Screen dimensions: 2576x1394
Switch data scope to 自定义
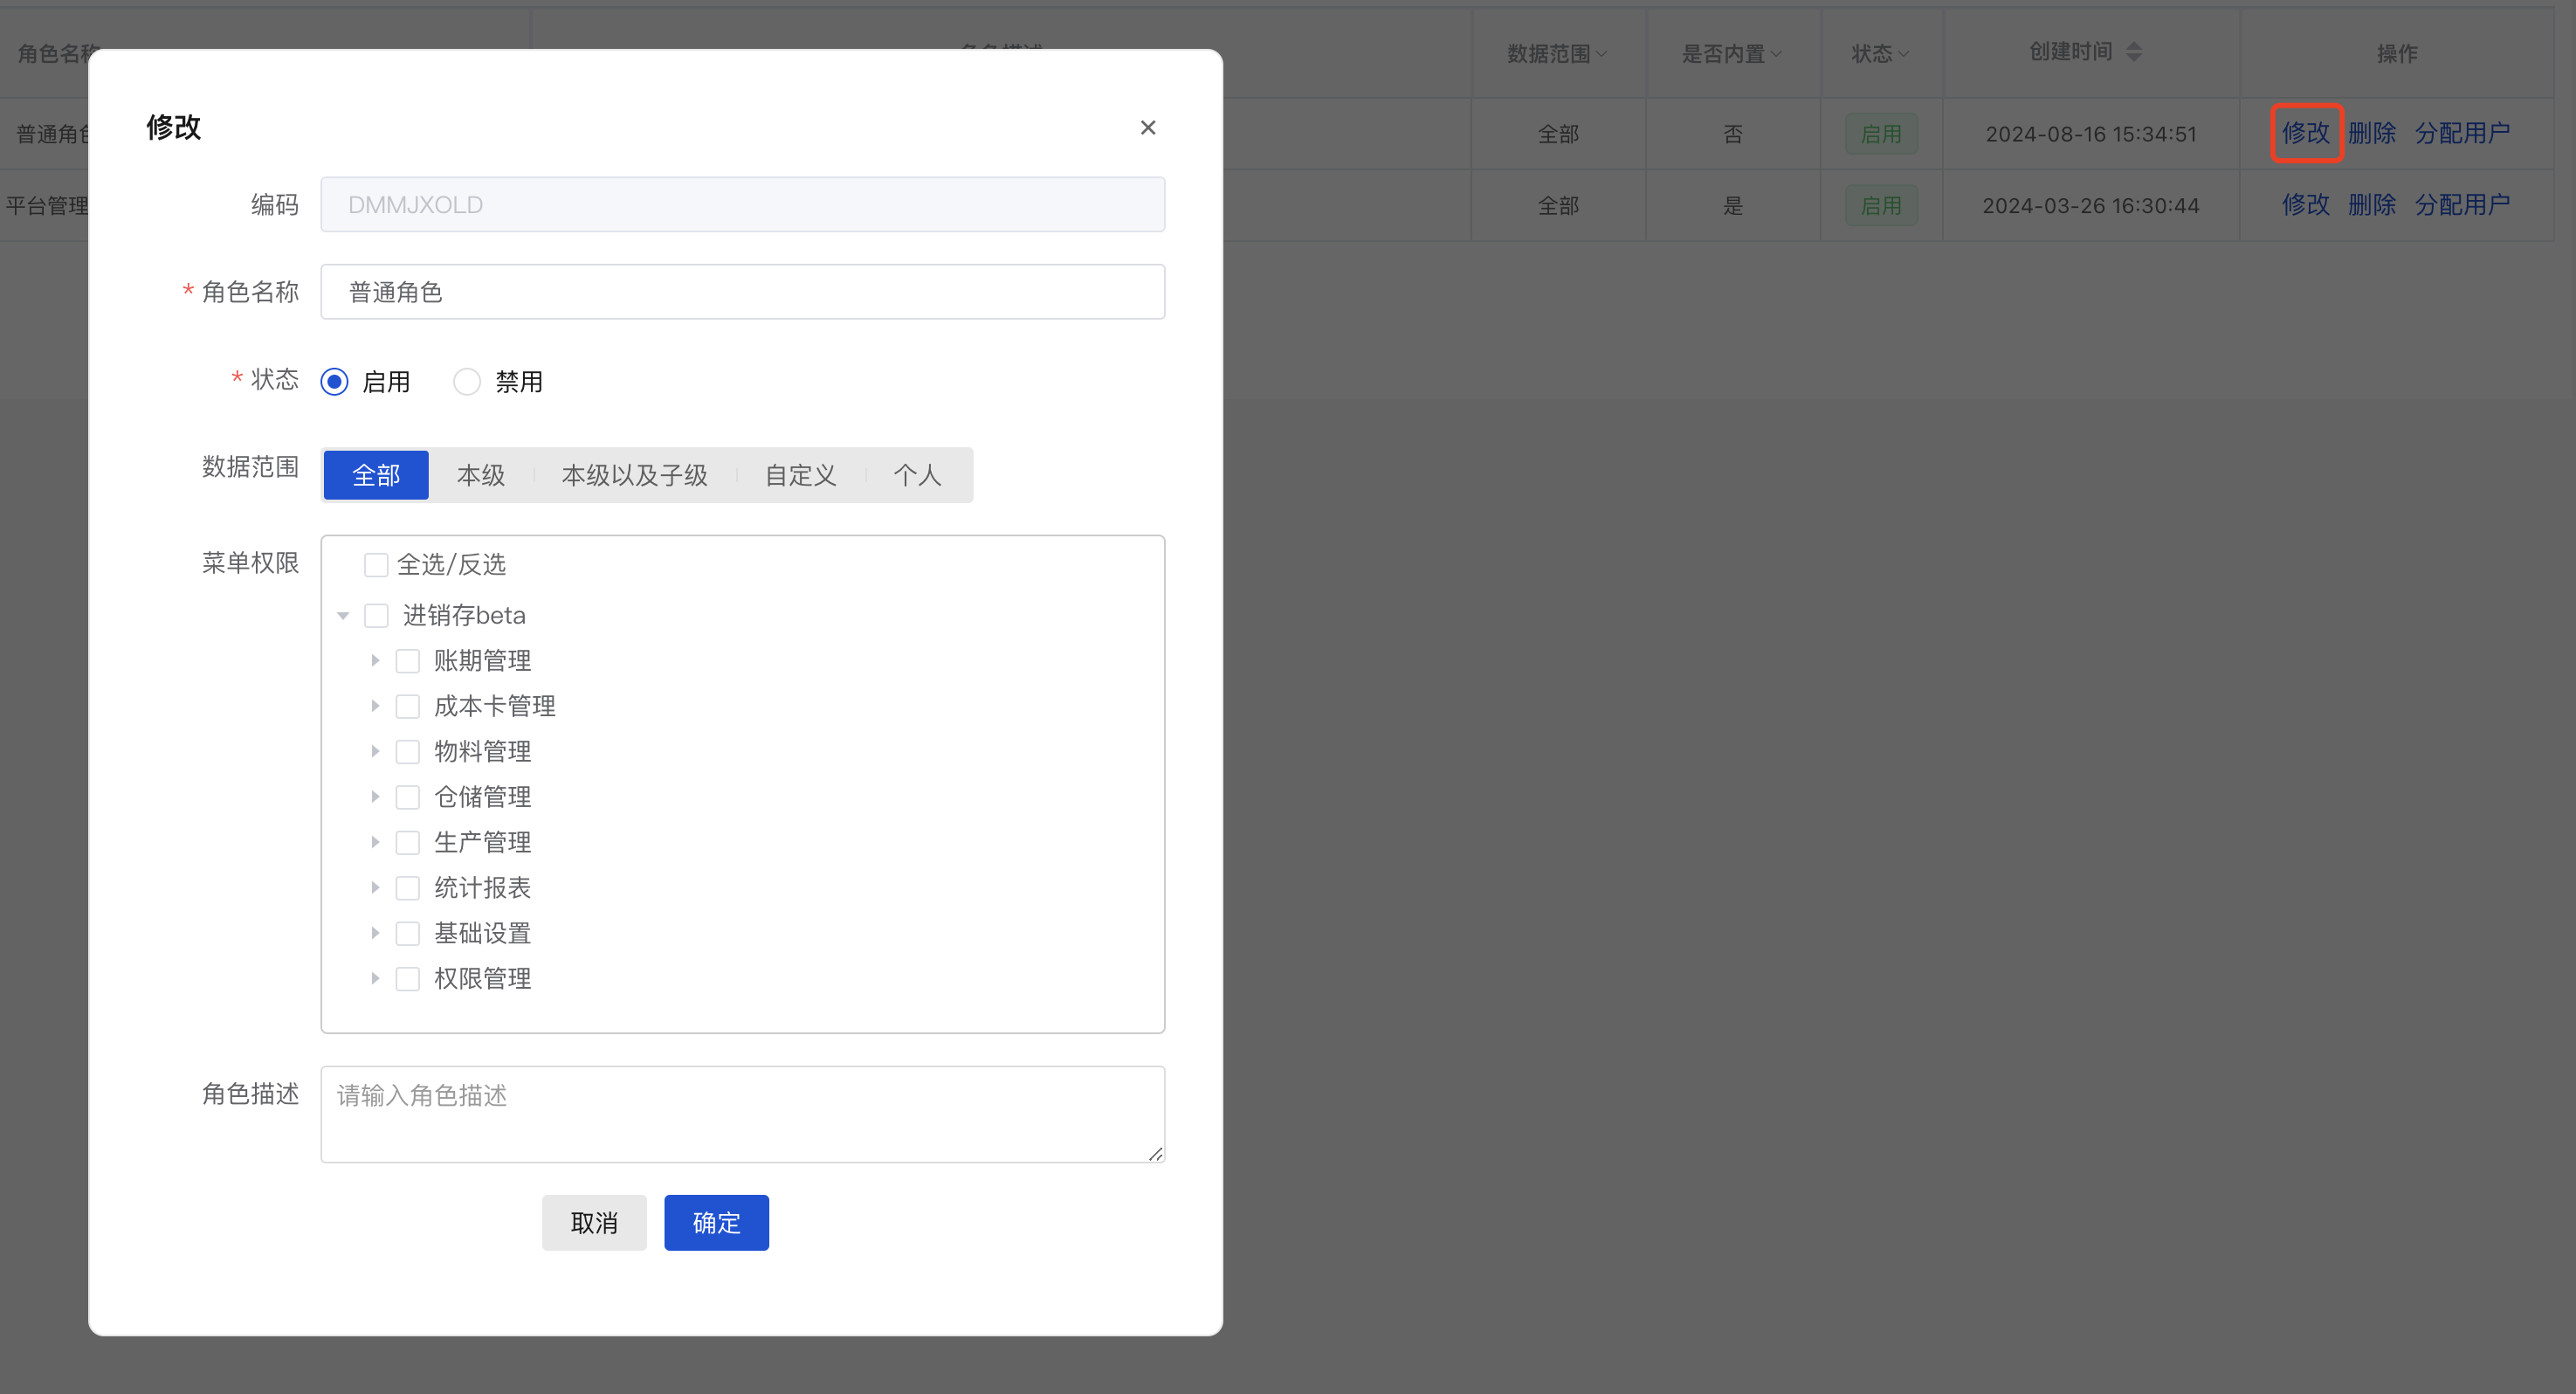(x=800, y=475)
